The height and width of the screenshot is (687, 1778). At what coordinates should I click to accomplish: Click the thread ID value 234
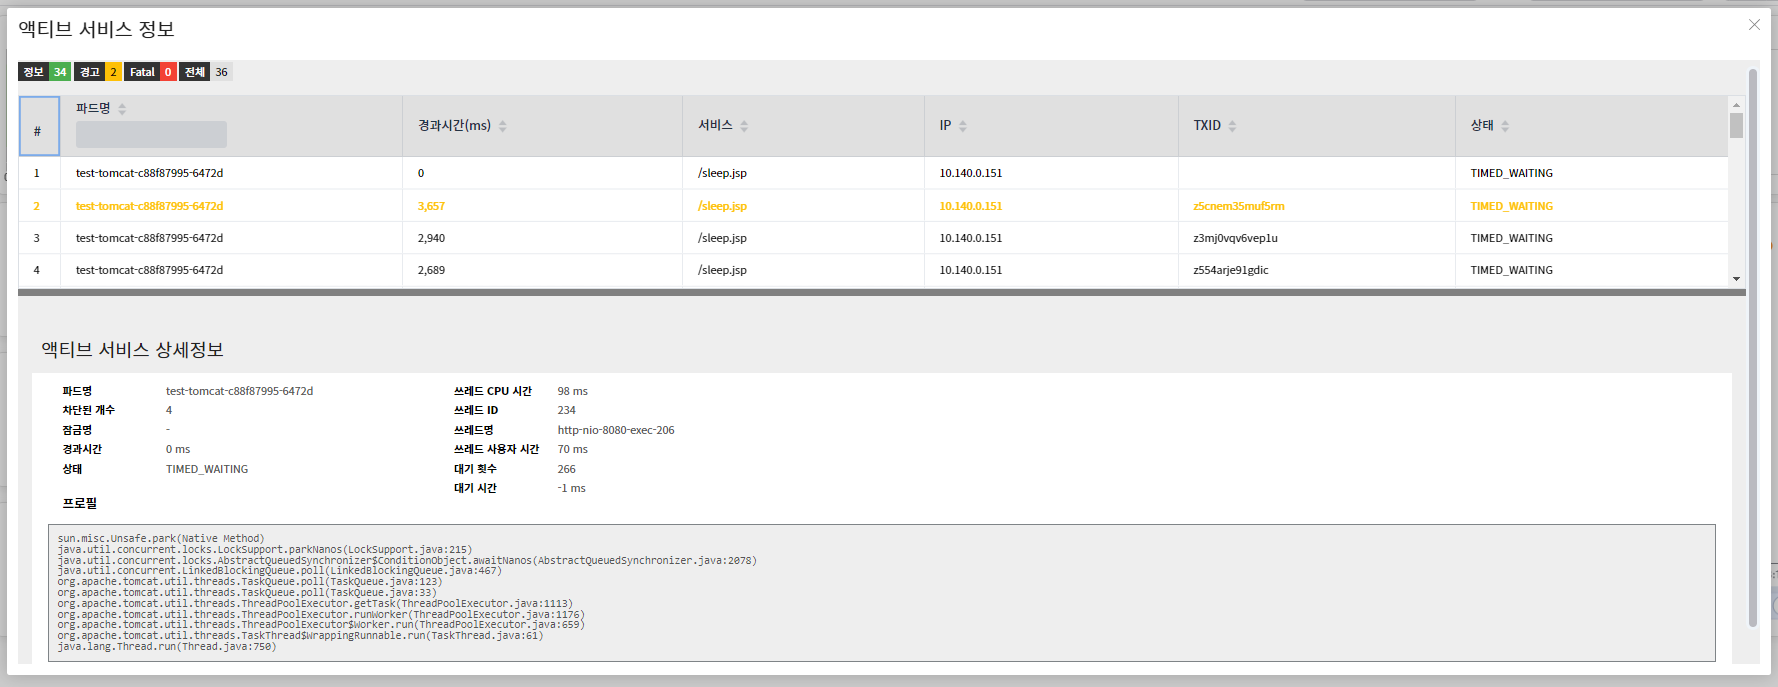(567, 410)
